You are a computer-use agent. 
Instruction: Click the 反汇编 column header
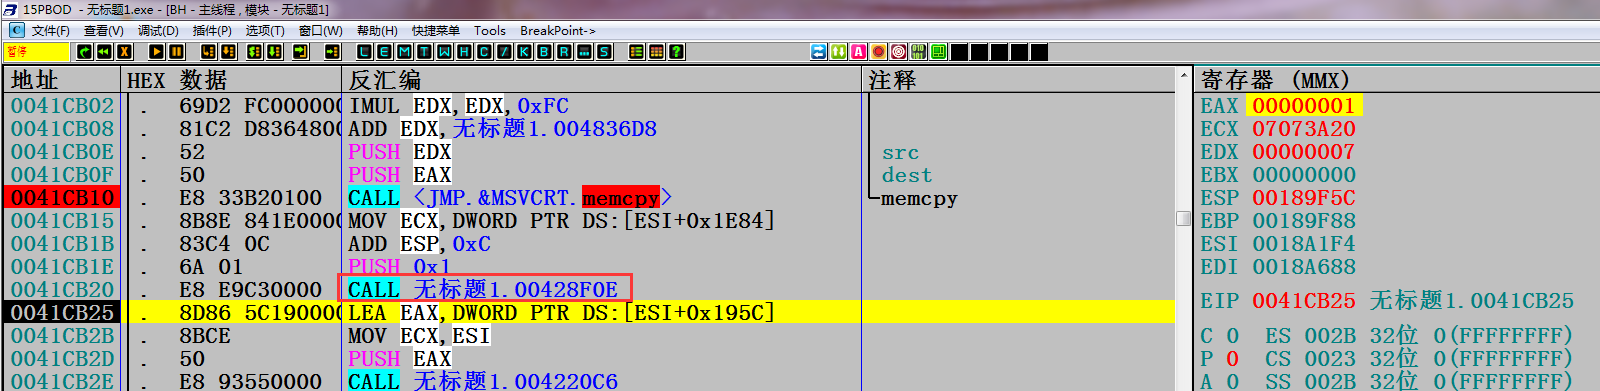click(602, 80)
